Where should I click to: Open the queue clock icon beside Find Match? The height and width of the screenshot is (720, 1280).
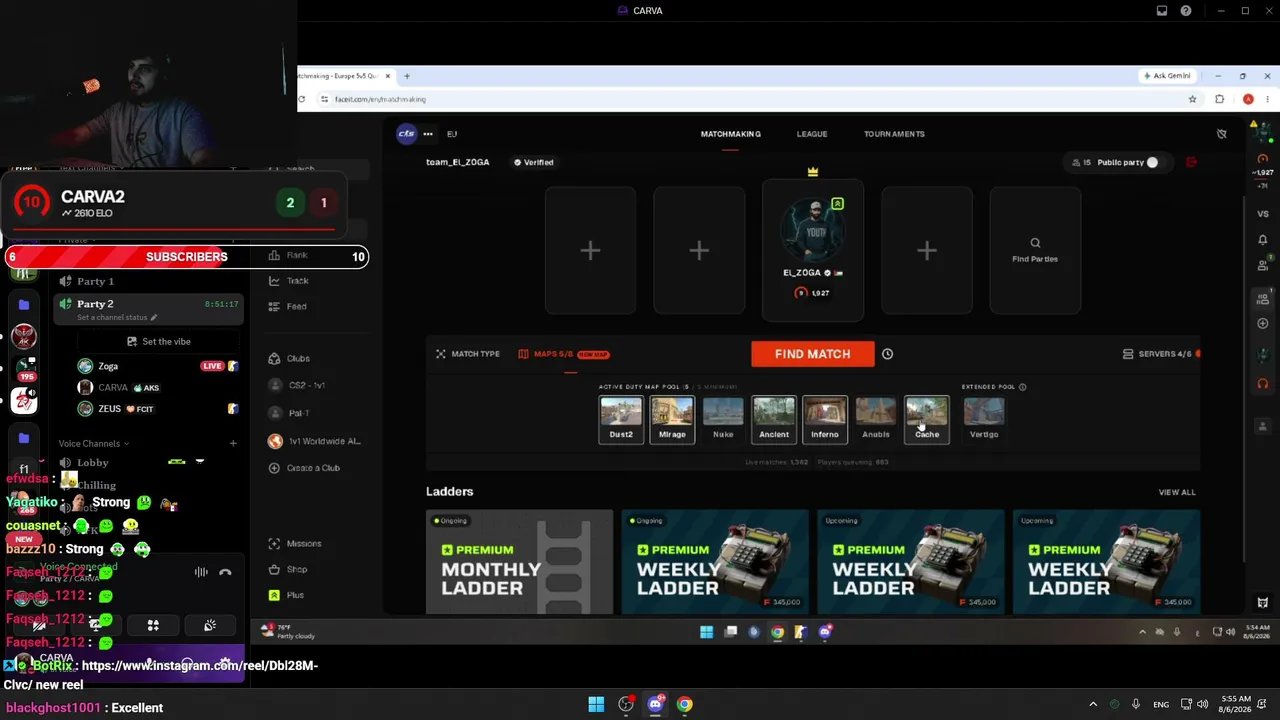click(x=887, y=354)
